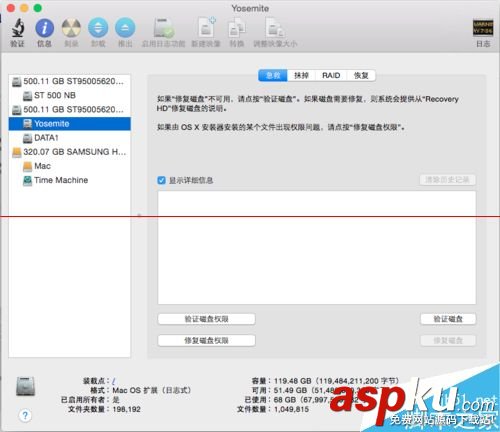The image size is (500, 432).
Task: Select the Time Machine volume
Action: [69, 180]
